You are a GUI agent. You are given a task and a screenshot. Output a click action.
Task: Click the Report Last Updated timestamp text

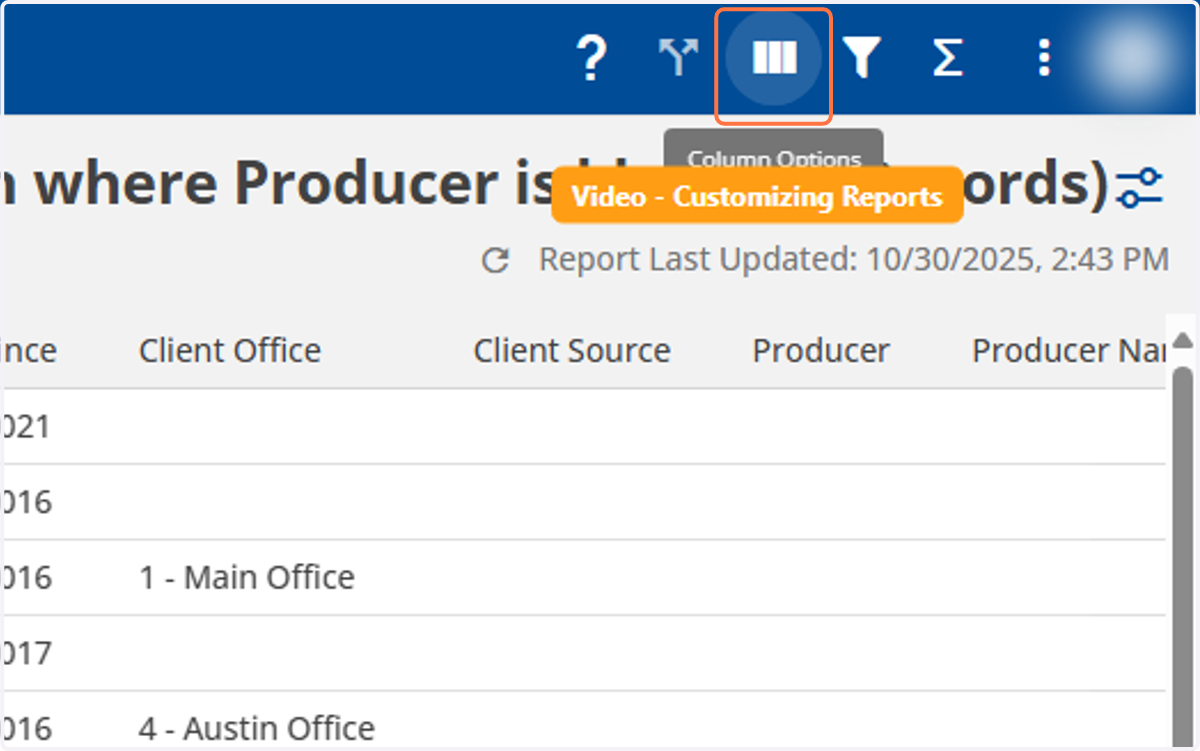tap(854, 260)
